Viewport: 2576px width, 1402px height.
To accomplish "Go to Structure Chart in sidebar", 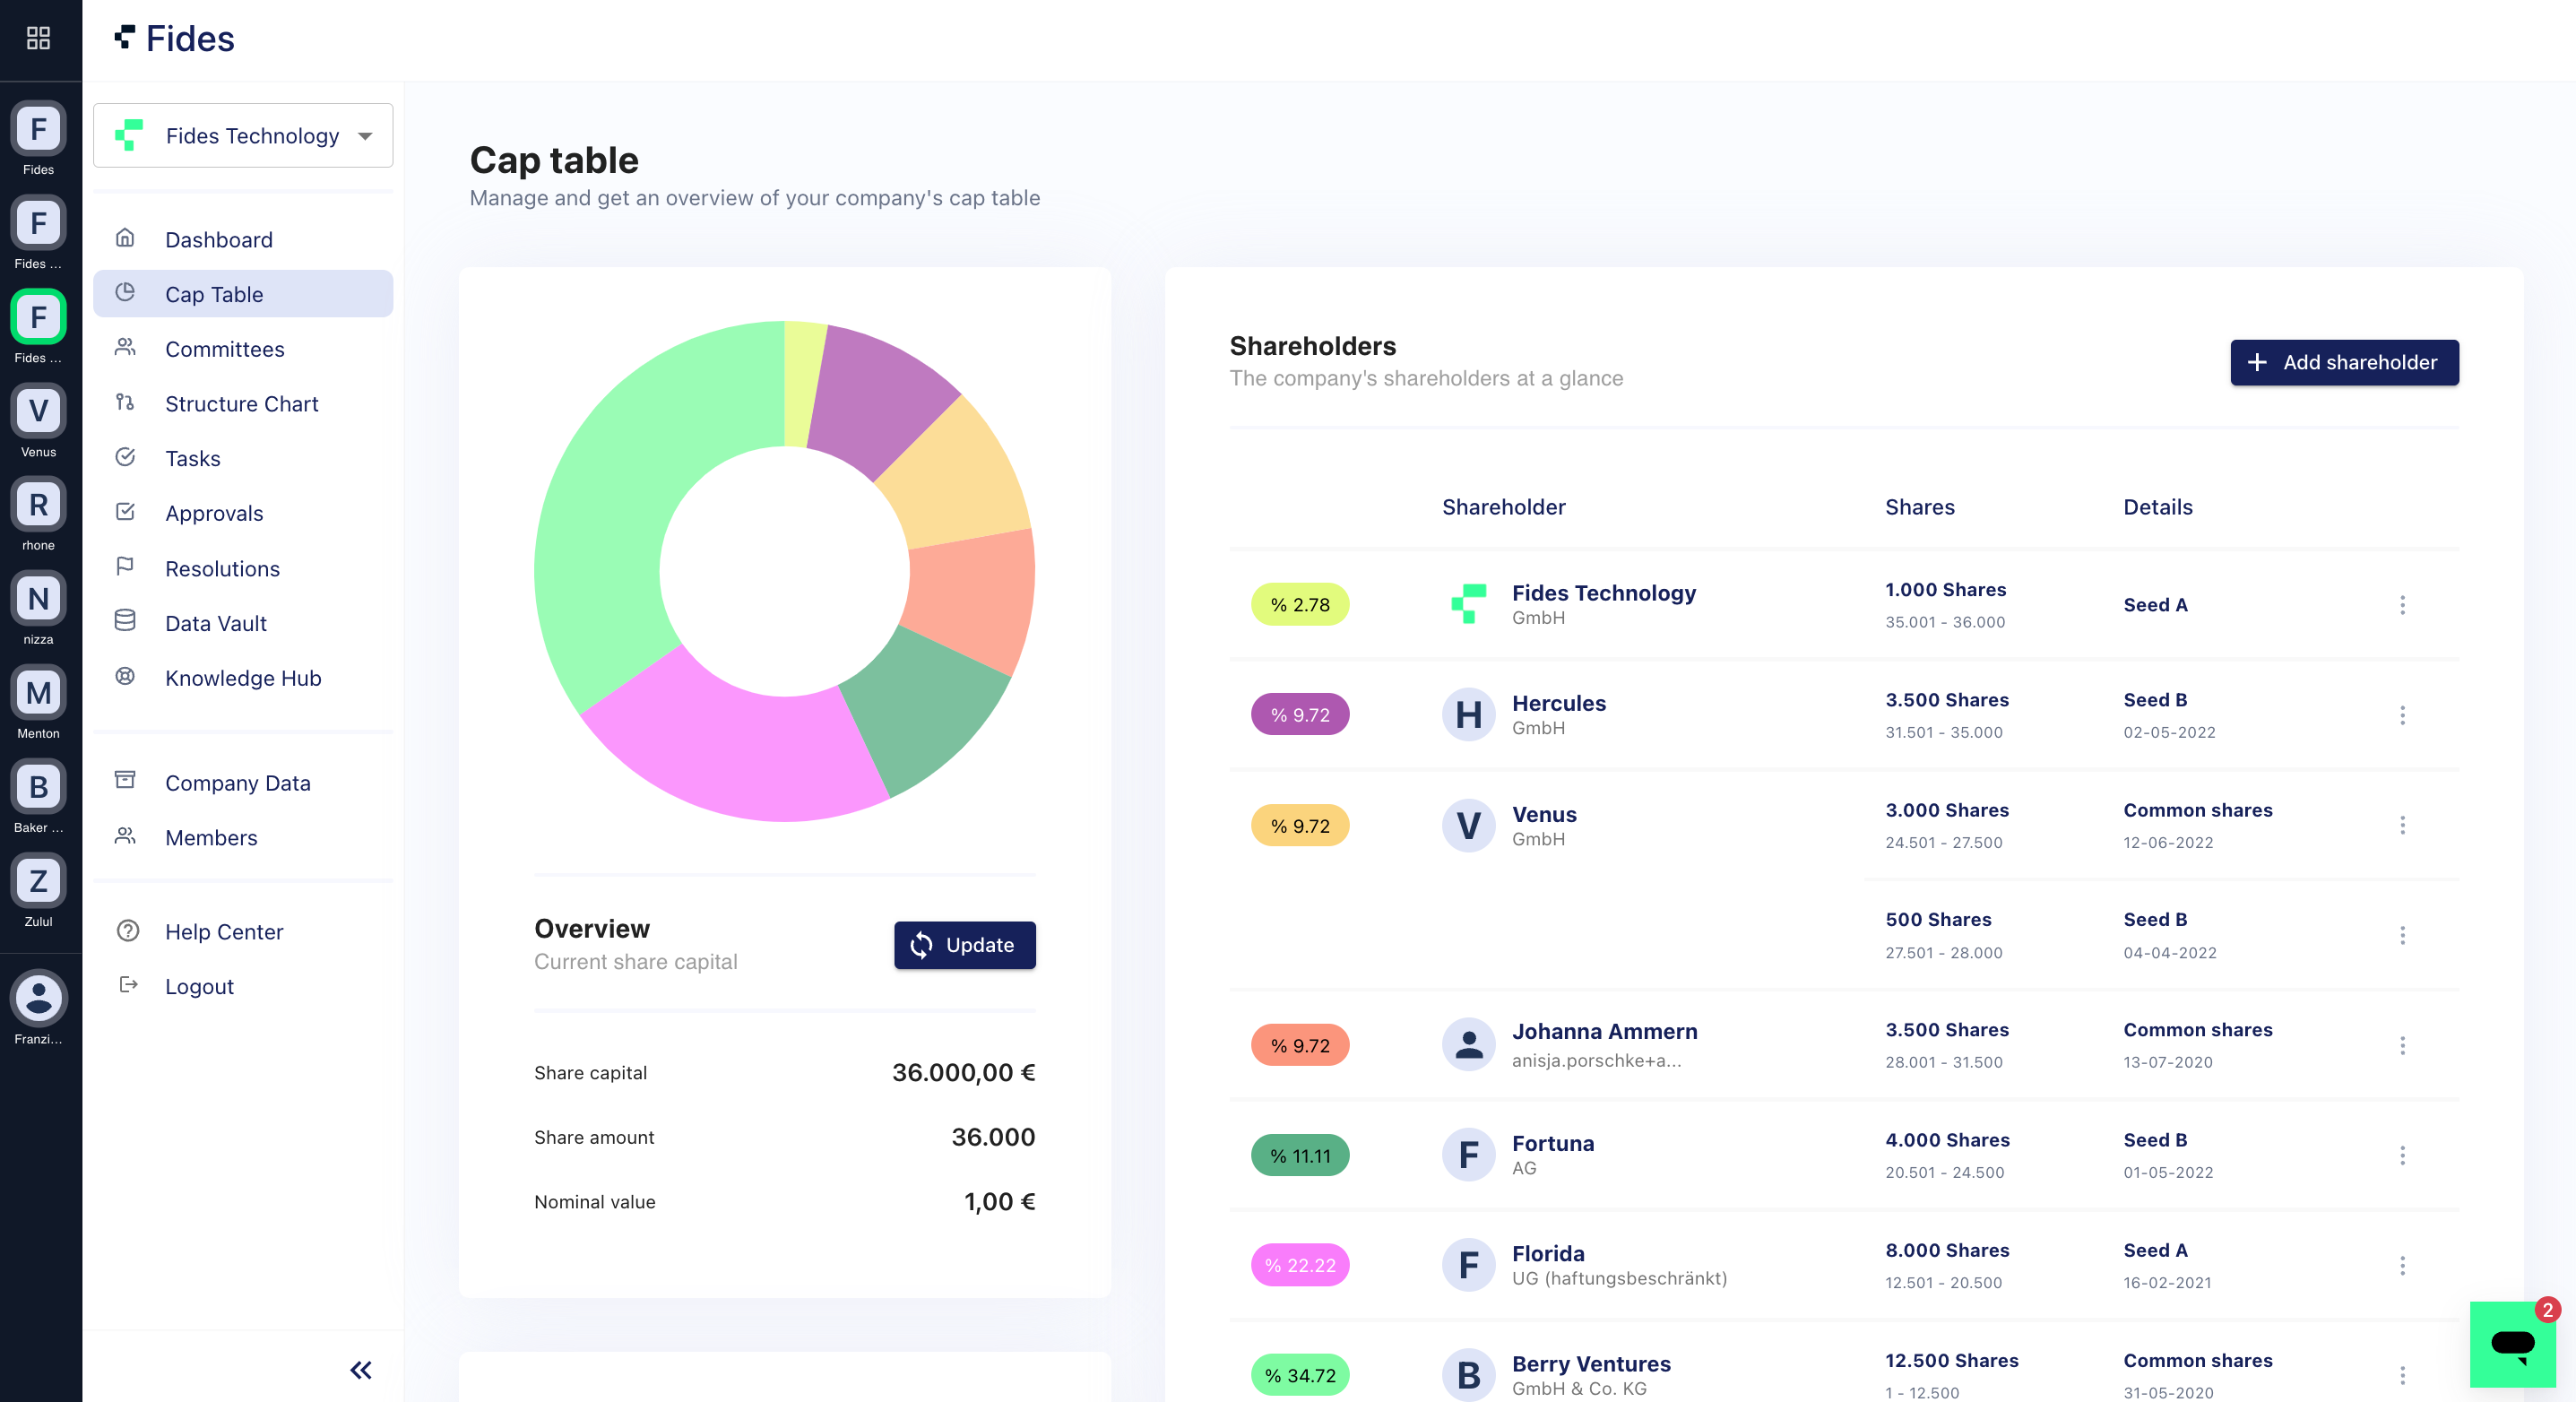I will (241, 403).
